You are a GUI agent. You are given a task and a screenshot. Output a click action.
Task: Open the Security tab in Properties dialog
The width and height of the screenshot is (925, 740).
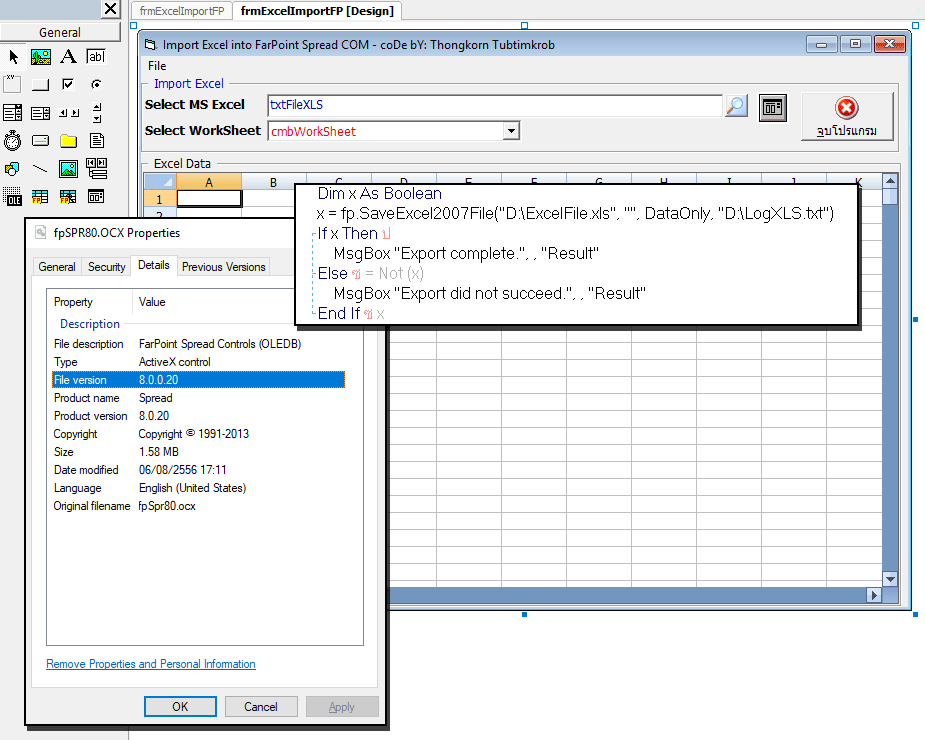(107, 267)
